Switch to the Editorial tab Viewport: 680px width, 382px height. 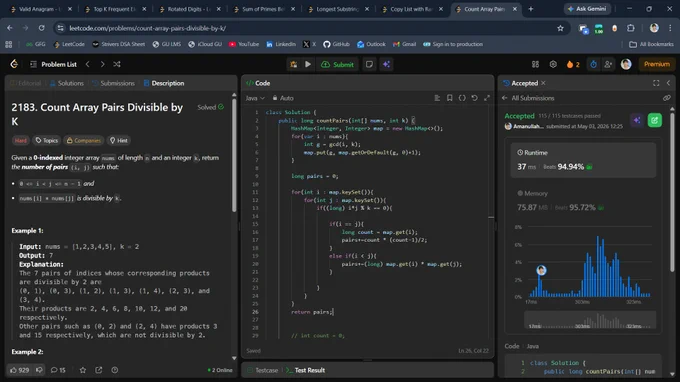click(x=26, y=83)
